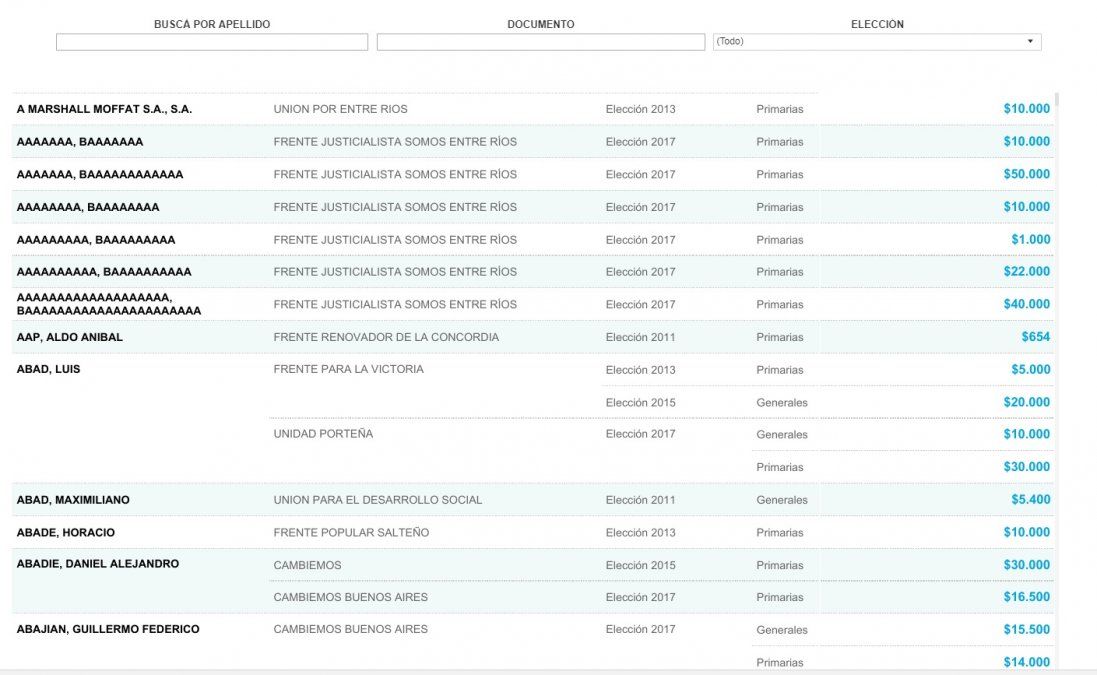The image size is (1097, 675).
Task: Click the $654 amount for Aldo Anibal
Action: [1035, 337]
